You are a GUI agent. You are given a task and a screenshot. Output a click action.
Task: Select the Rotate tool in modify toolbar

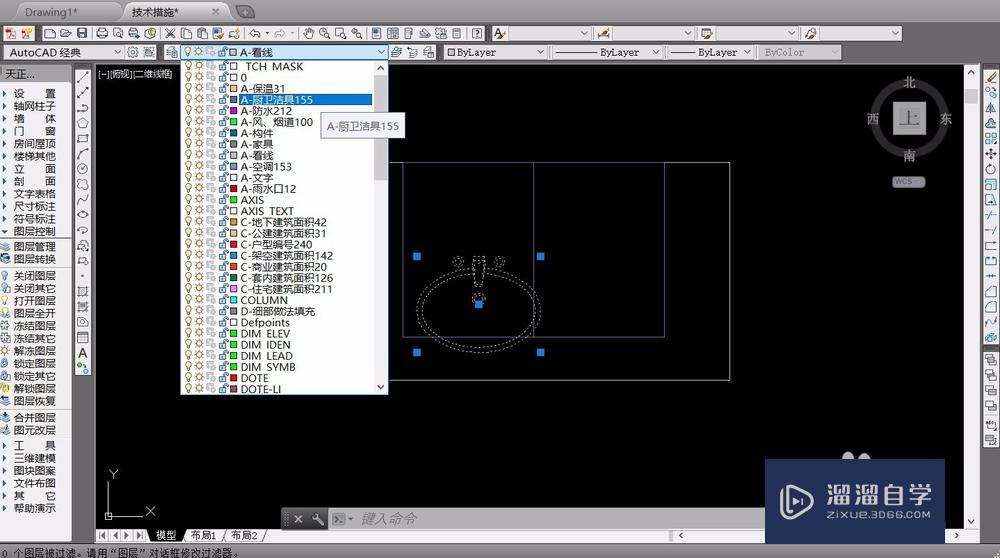click(991, 169)
